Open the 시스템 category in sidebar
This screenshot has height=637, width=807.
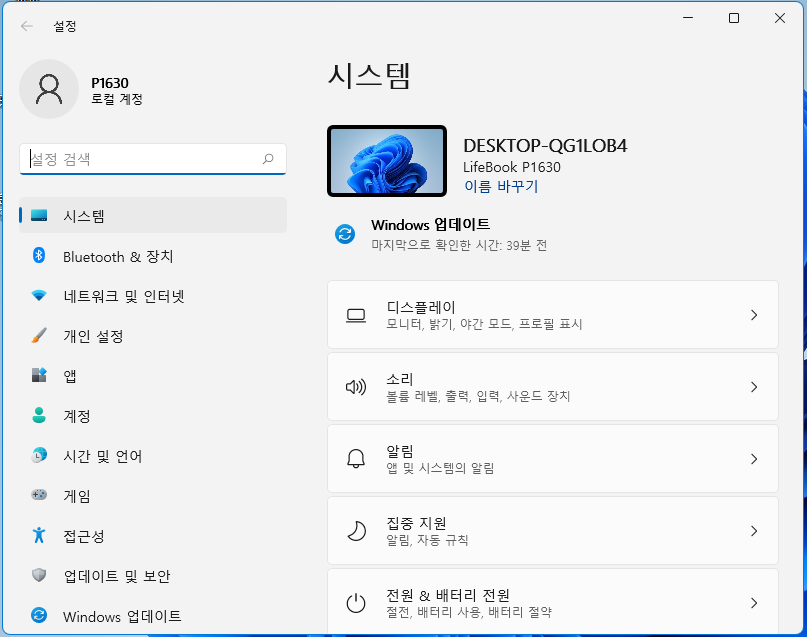pyautogui.click(x=153, y=215)
